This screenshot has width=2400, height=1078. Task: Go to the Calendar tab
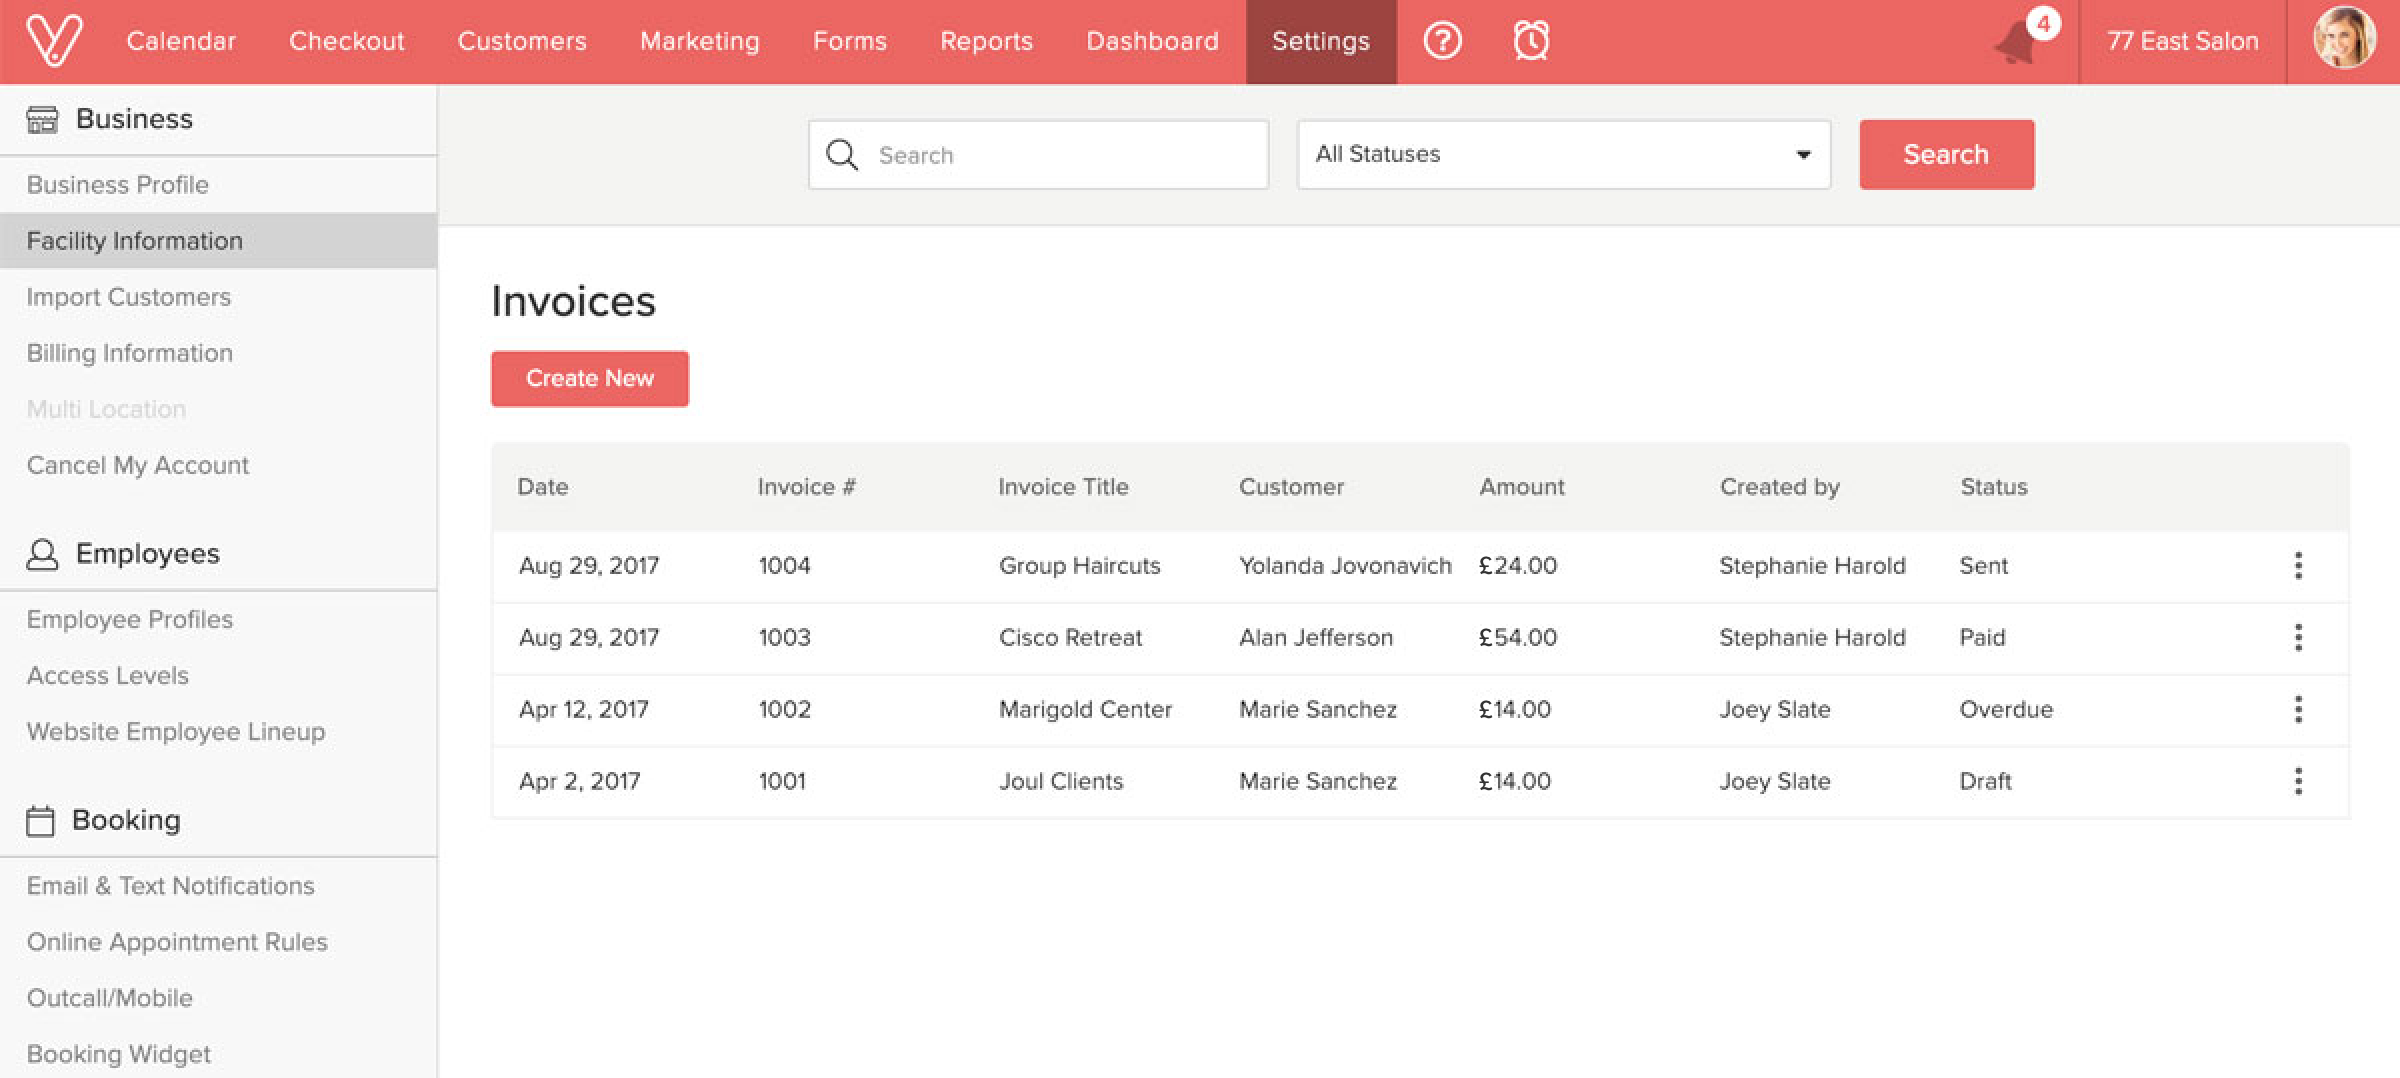coord(181,41)
